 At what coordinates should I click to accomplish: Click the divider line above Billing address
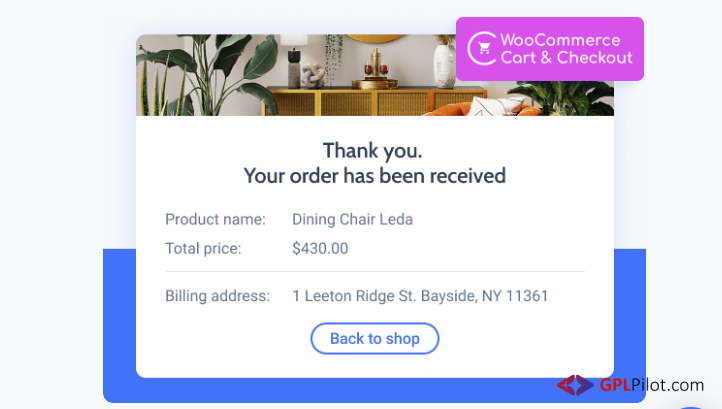[x=375, y=272]
